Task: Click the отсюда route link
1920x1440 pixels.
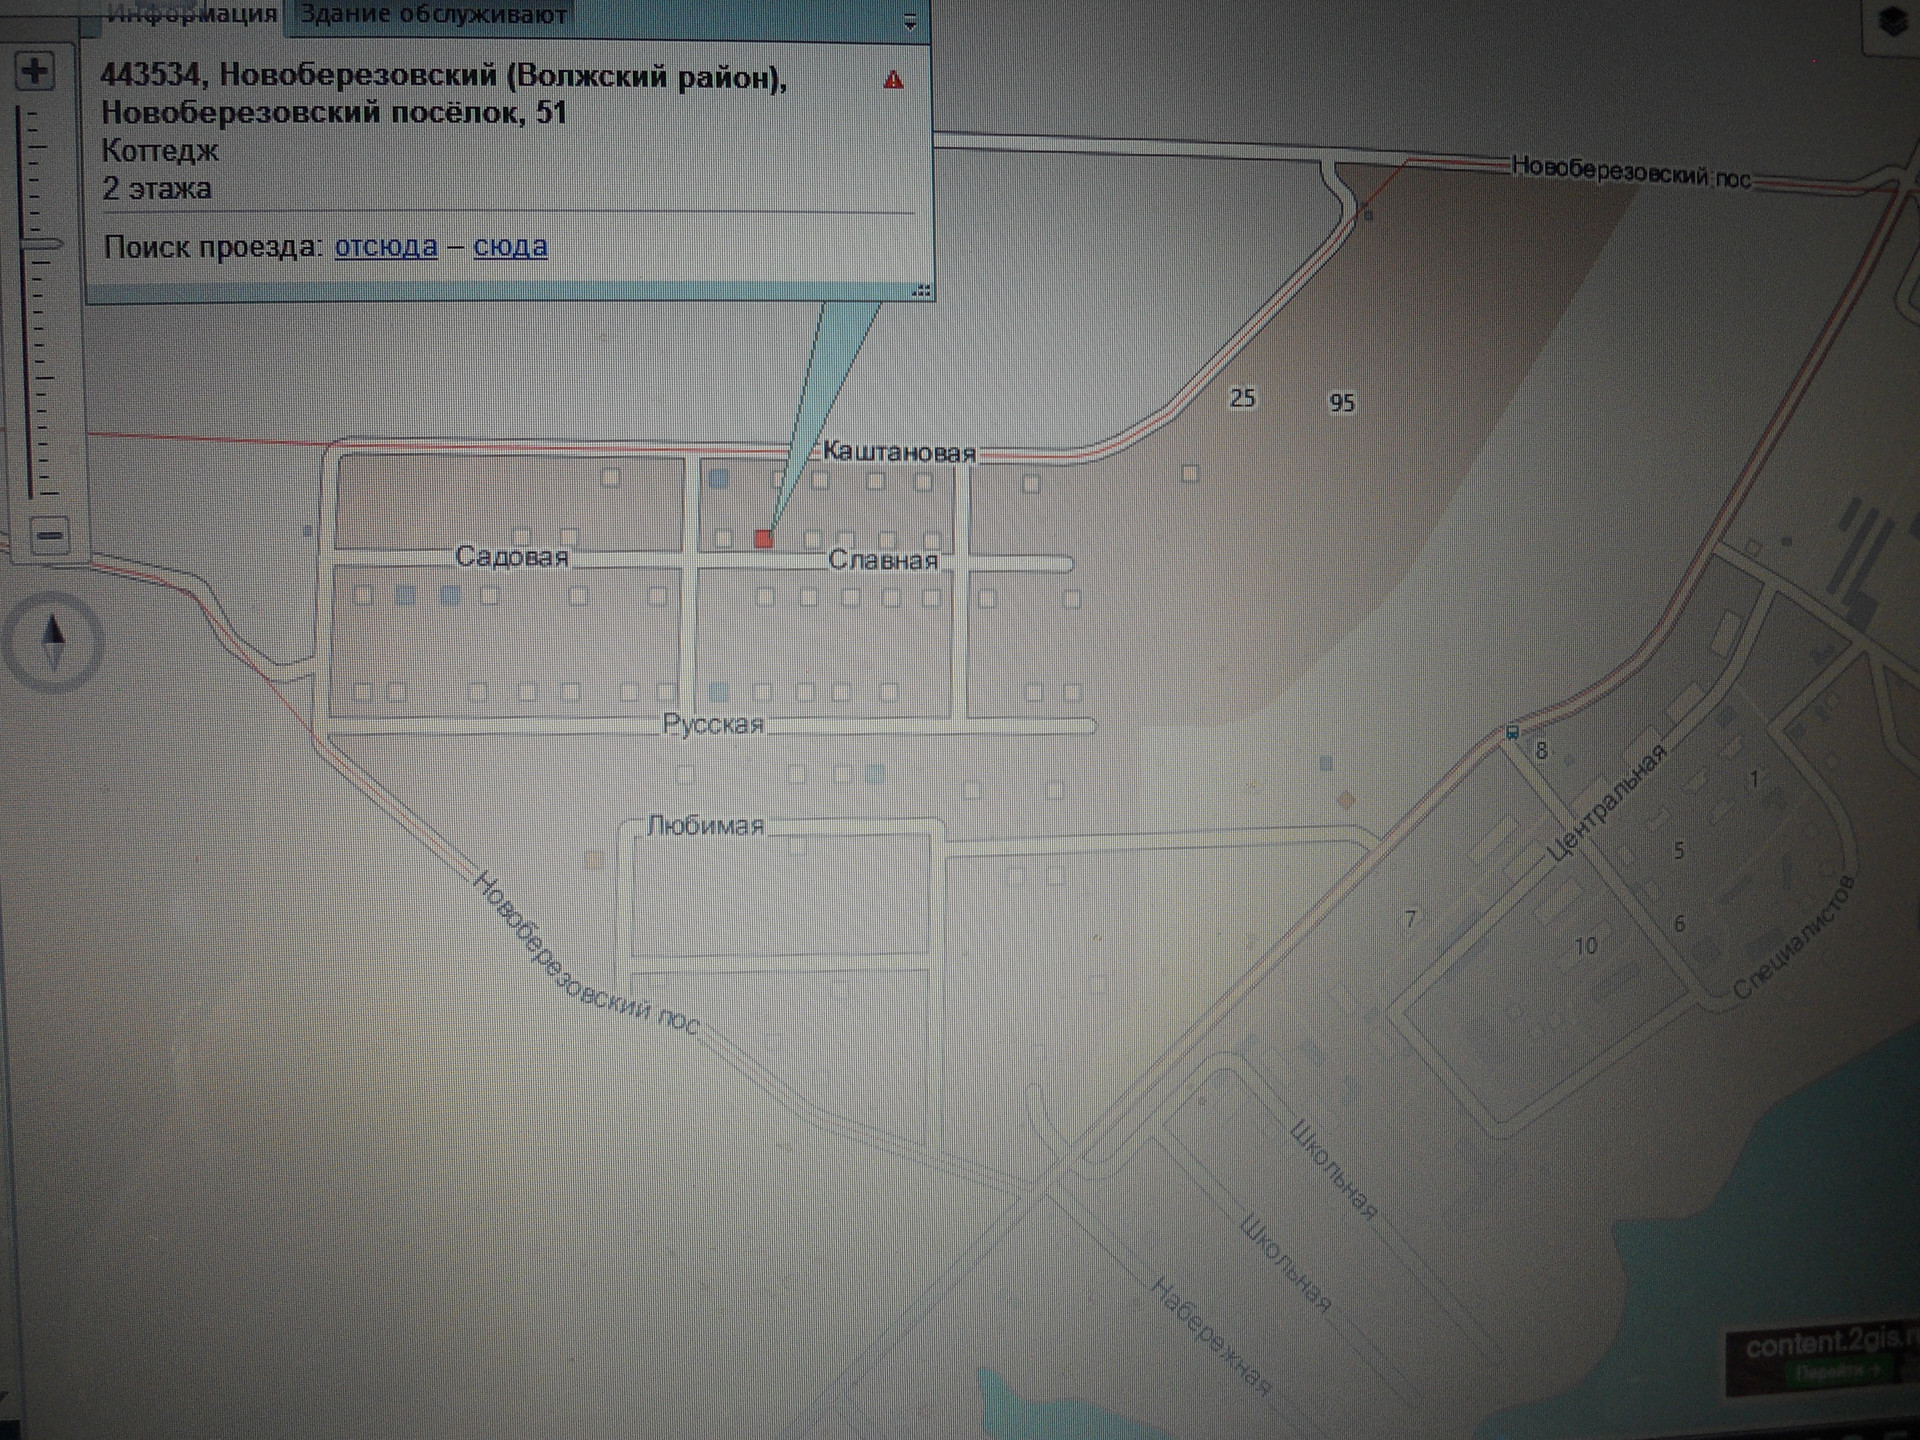Action: [386, 246]
